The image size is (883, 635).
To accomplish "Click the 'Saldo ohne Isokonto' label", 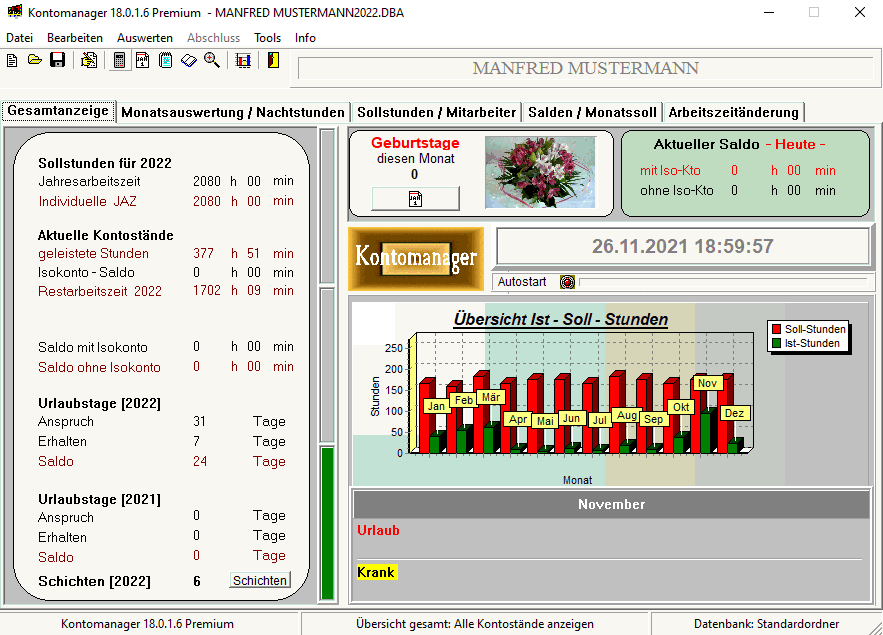I will pyautogui.click(x=99, y=367).
